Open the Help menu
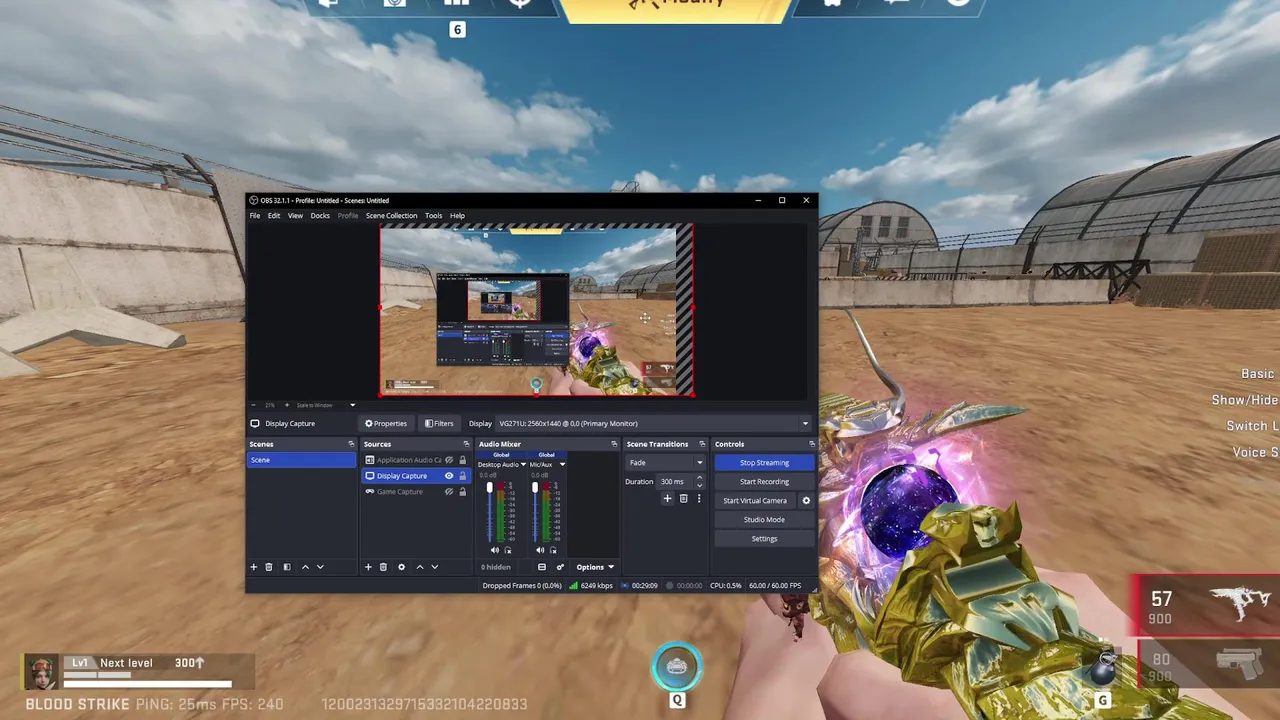1280x720 pixels. (x=457, y=215)
